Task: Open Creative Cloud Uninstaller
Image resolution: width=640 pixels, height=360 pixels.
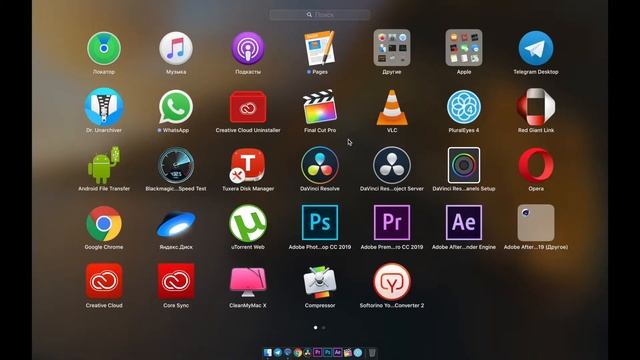Action: [248, 107]
